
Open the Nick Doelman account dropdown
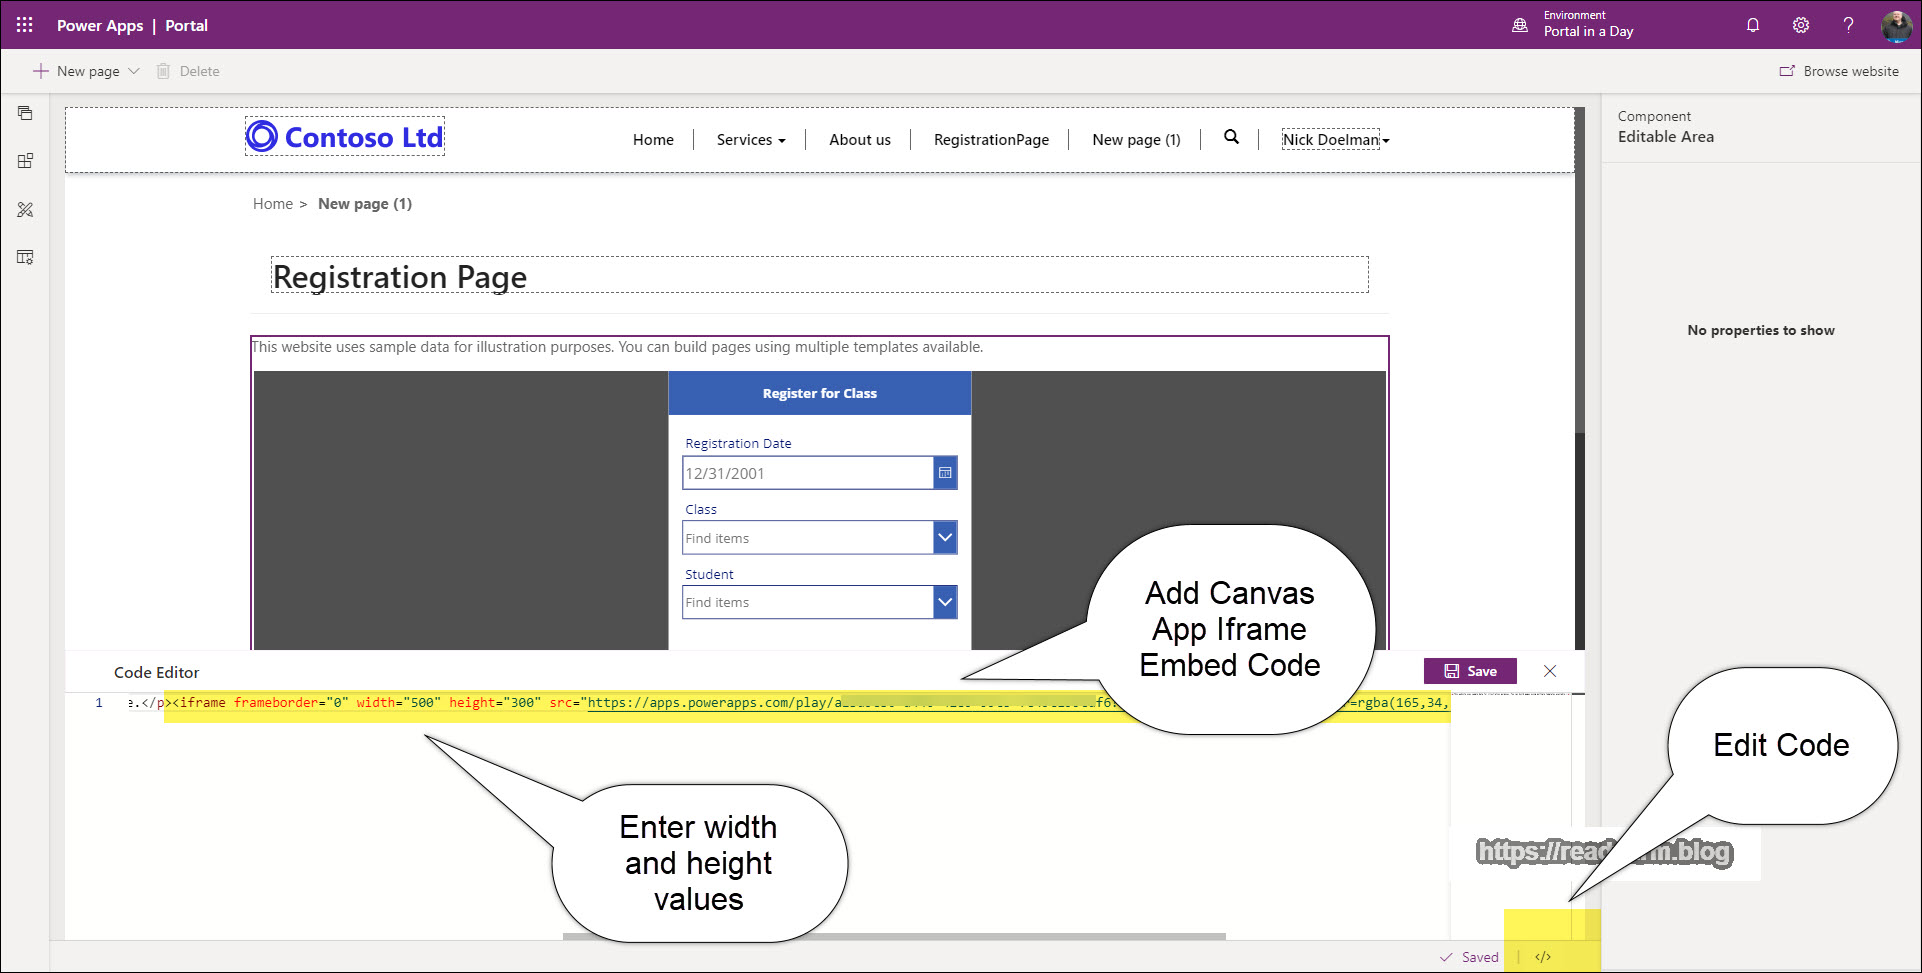(1335, 139)
